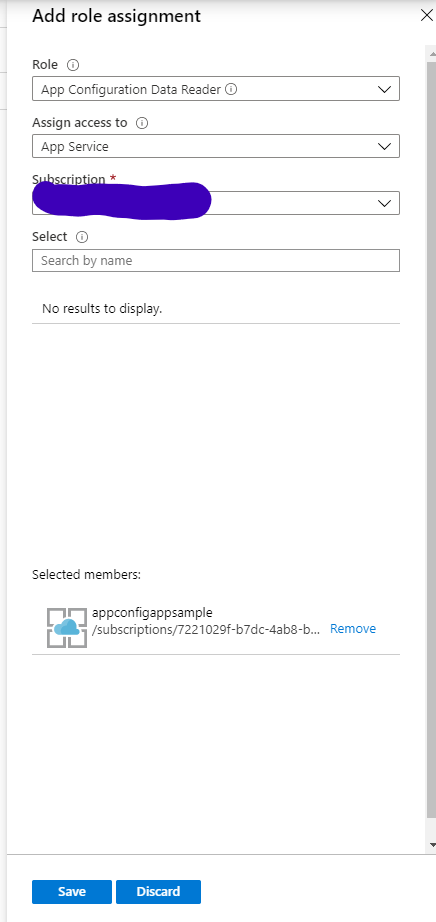Click the appconfigappsample app service icon

click(x=66, y=627)
